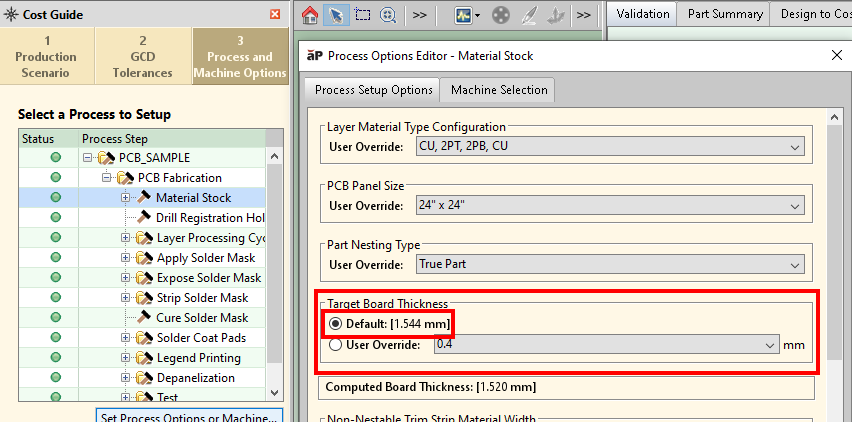Viewport: 852px width, 422px height.
Task: Click process tree scrollbar up arrow
Action: pos(275,157)
